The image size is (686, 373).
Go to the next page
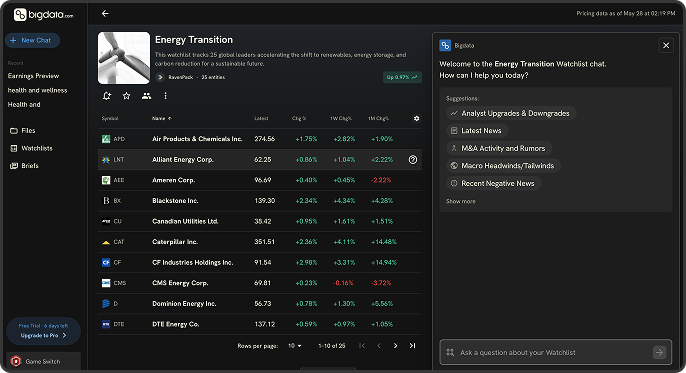coord(396,346)
